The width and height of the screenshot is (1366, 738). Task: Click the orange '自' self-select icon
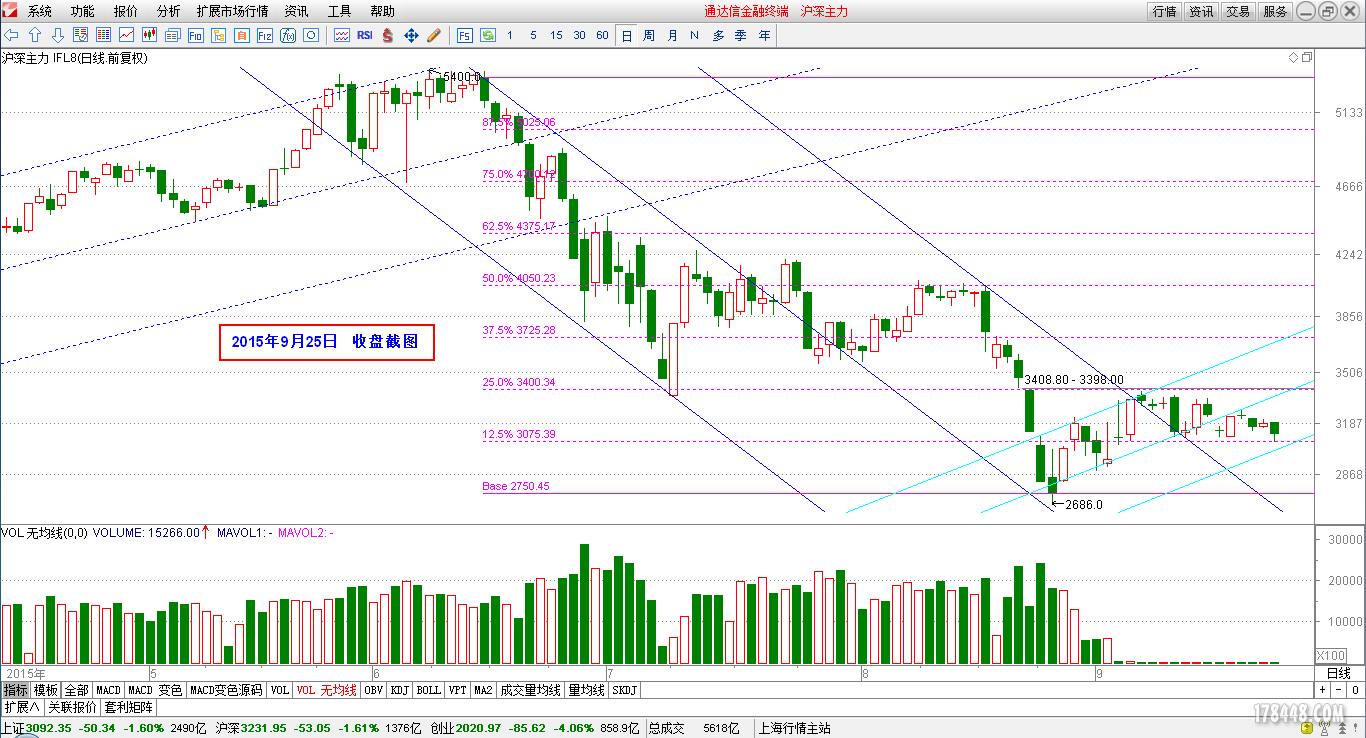pos(241,35)
